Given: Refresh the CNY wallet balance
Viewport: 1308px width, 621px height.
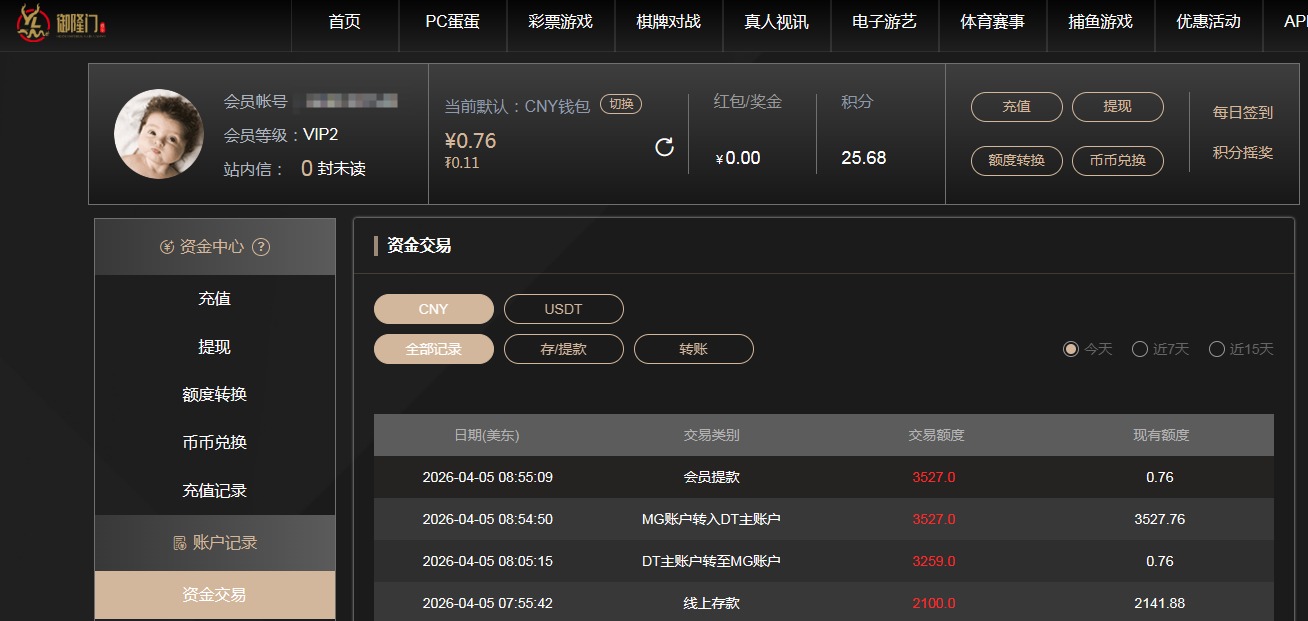Looking at the screenshot, I should pos(663,145).
